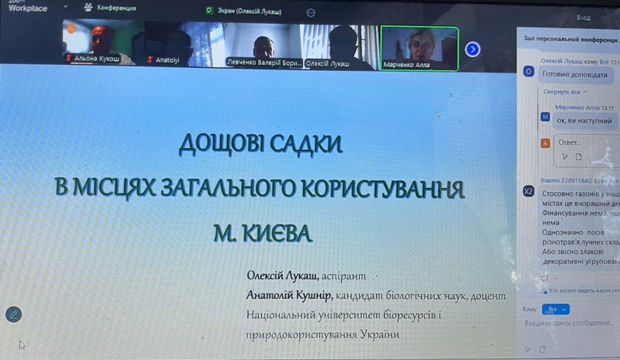Viewport: 620px width, 360px height.
Task: Select the Экран (Олексій Лукаш) share label
Action: click(x=249, y=11)
